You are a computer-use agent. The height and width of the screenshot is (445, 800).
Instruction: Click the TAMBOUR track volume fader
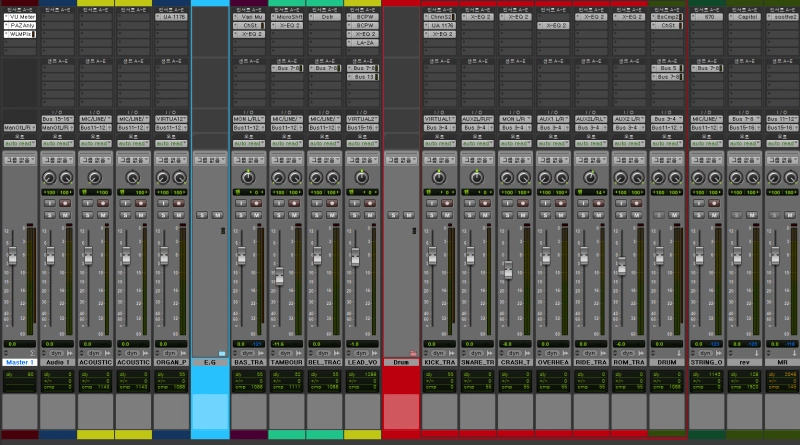point(279,277)
